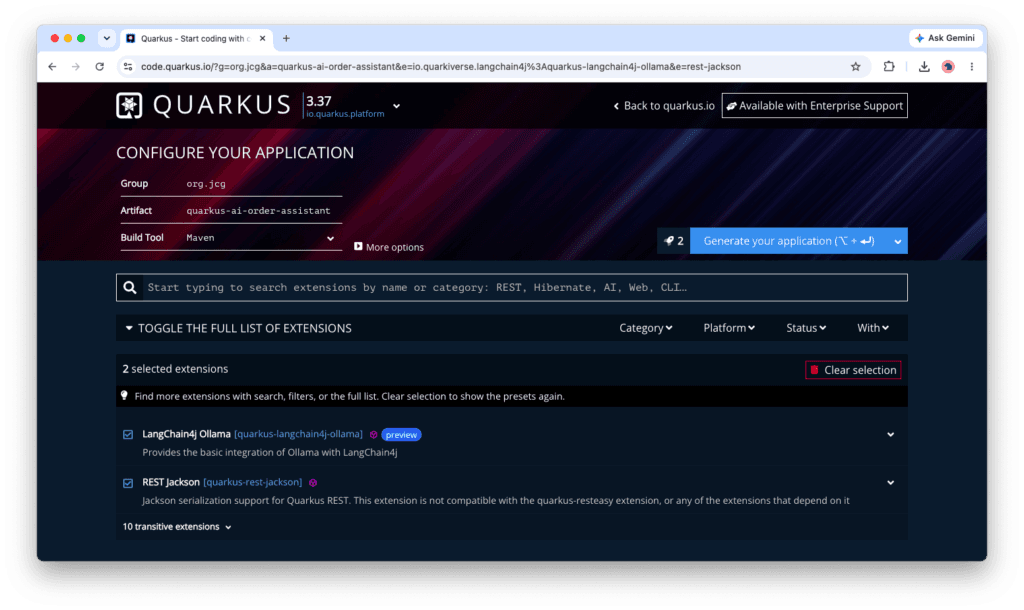Click the red trash icon in Clear selection
This screenshot has height=610, width=1024.
(x=814, y=370)
